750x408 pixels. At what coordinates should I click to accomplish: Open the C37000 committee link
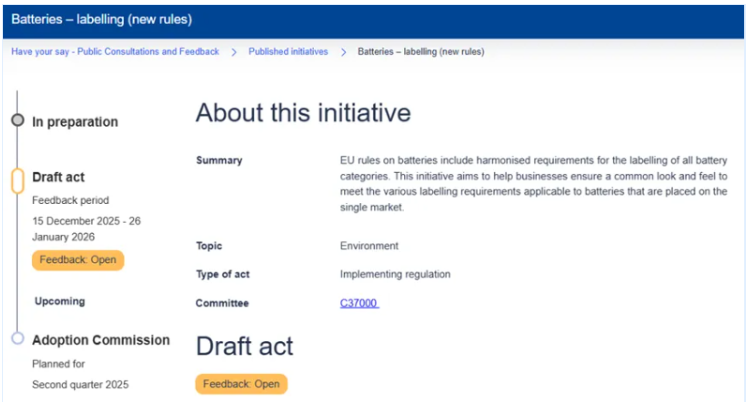point(359,303)
